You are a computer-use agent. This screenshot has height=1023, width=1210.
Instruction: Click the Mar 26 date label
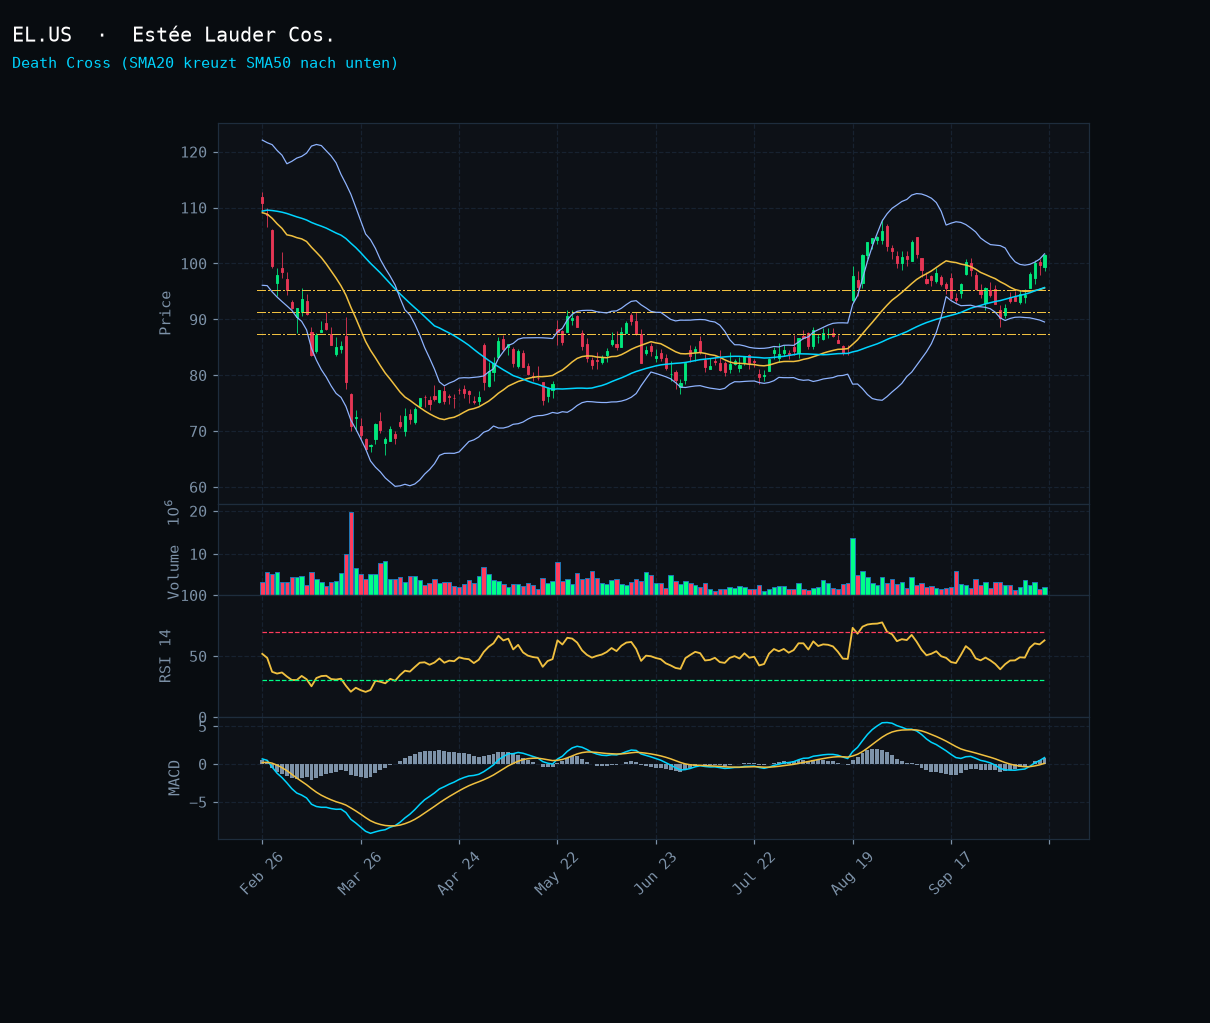pos(360,874)
